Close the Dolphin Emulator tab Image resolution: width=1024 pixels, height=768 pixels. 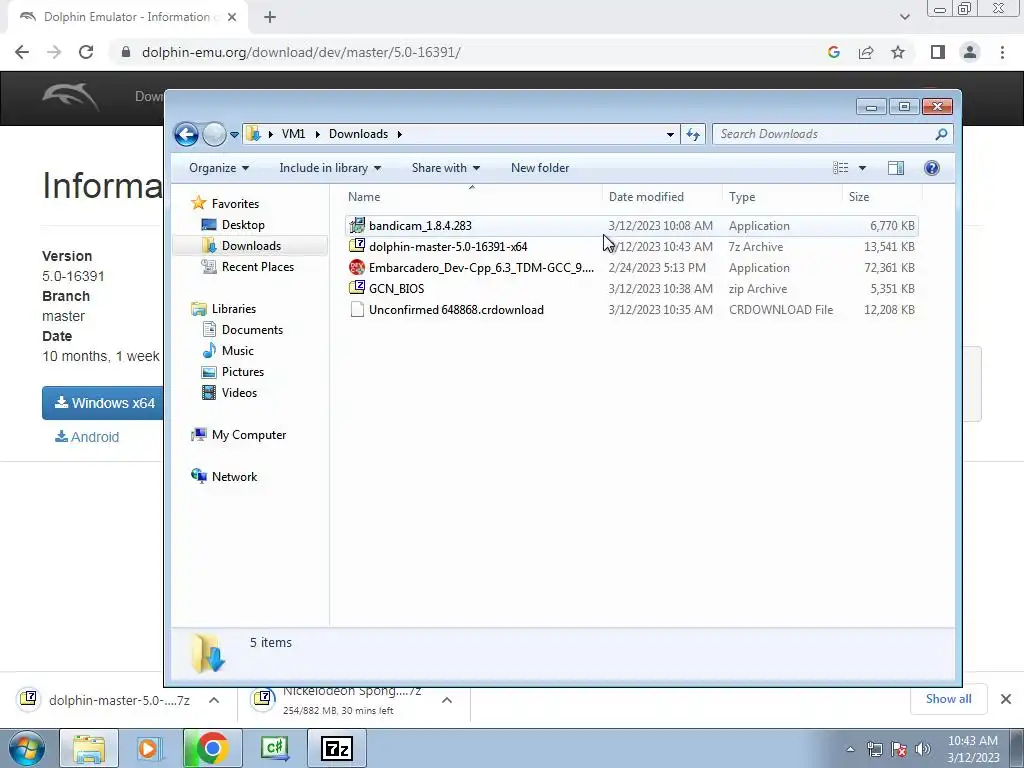tap(232, 17)
